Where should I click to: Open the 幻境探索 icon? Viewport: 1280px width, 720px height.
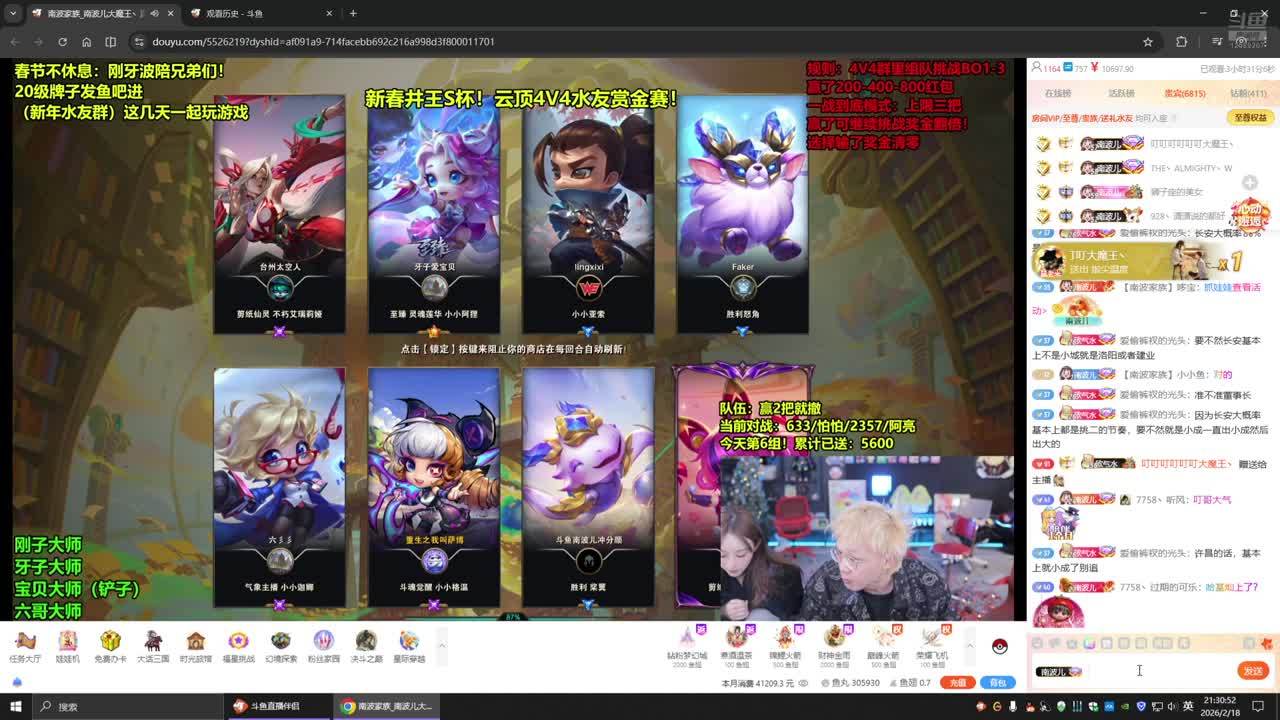pyautogui.click(x=281, y=646)
